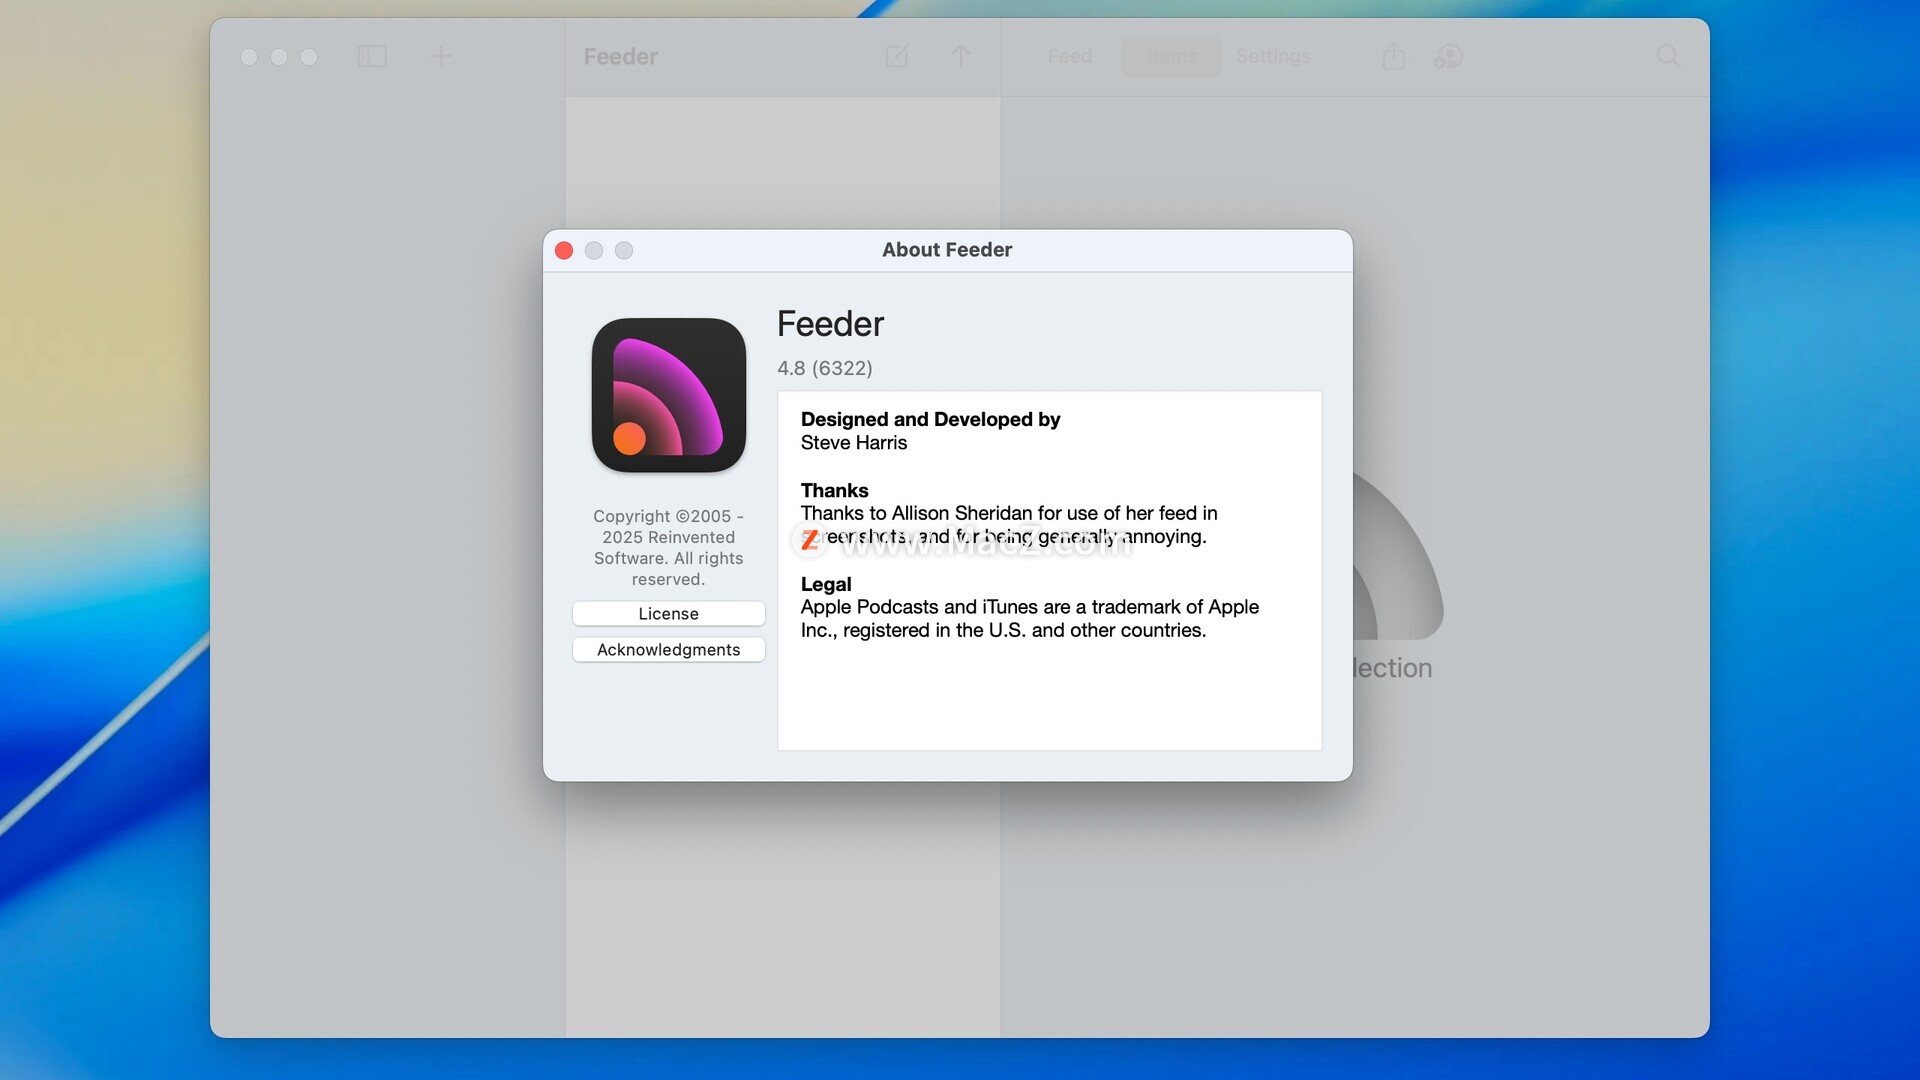Show the Acknowledgments
The height and width of the screenshot is (1080, 1920).
click(668, 649)
